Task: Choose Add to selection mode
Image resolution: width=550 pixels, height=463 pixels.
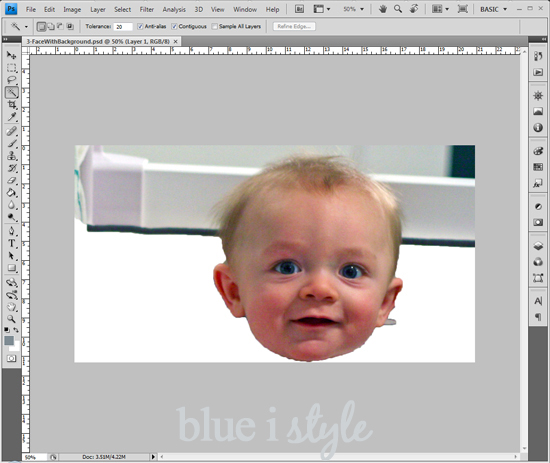Action: (x=51, y=26)
